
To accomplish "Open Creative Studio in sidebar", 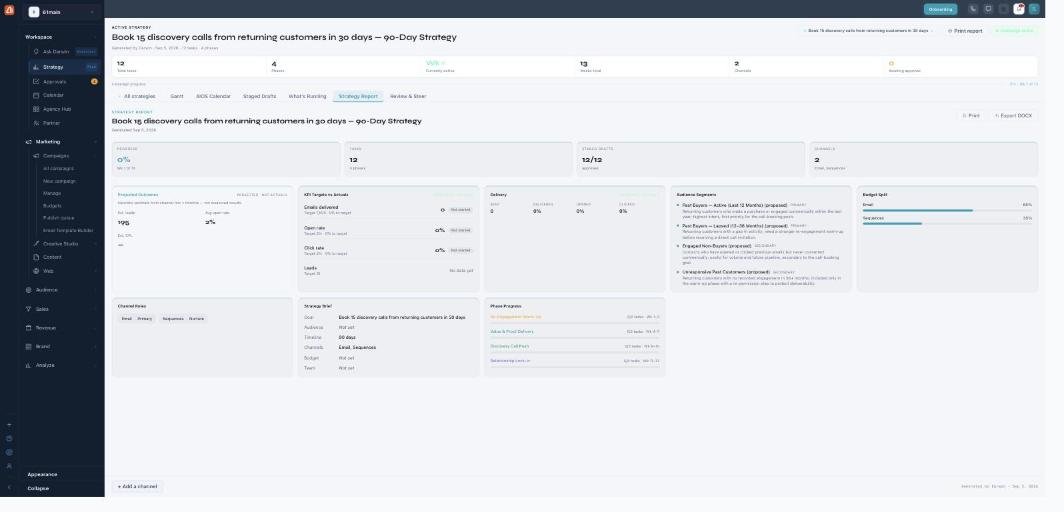I will [x=64, y=243].
